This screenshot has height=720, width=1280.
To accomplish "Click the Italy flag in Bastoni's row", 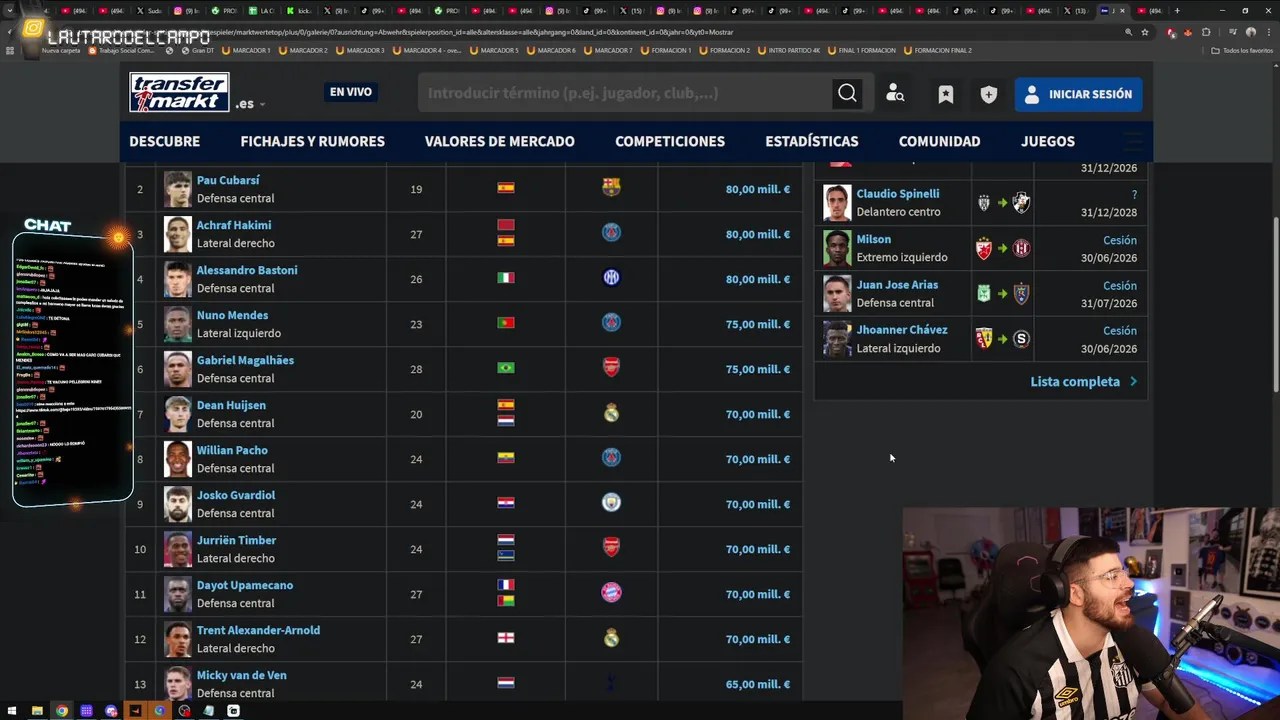I will (506, 277).
